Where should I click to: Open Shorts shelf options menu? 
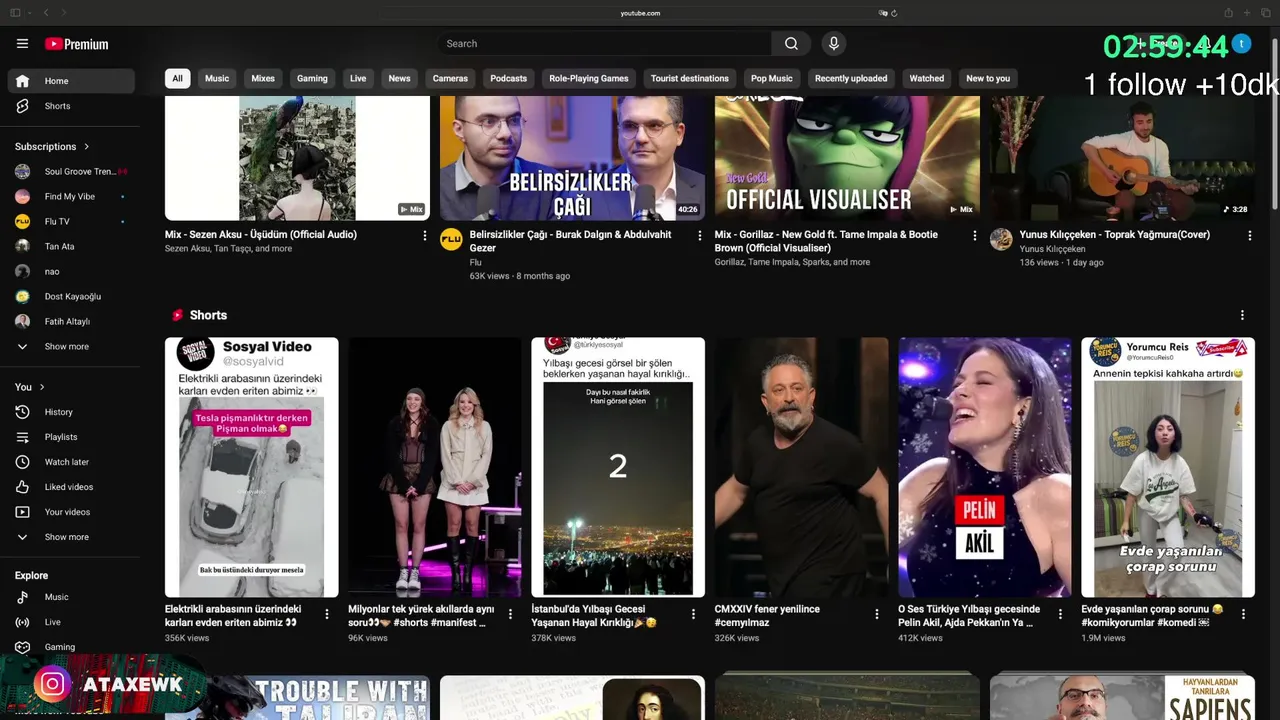point(1242,315)
